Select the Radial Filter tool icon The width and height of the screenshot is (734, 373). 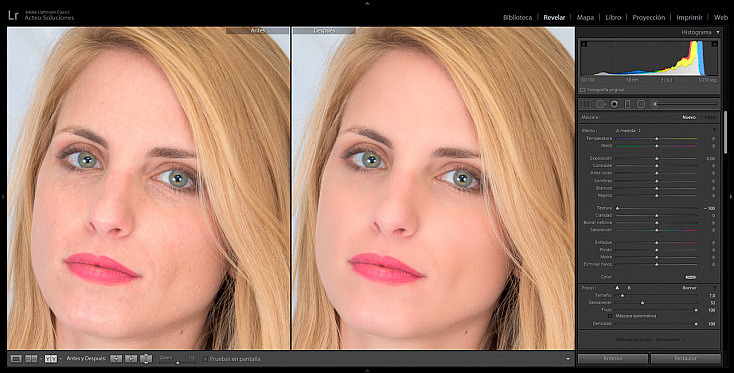click(641, 104)
